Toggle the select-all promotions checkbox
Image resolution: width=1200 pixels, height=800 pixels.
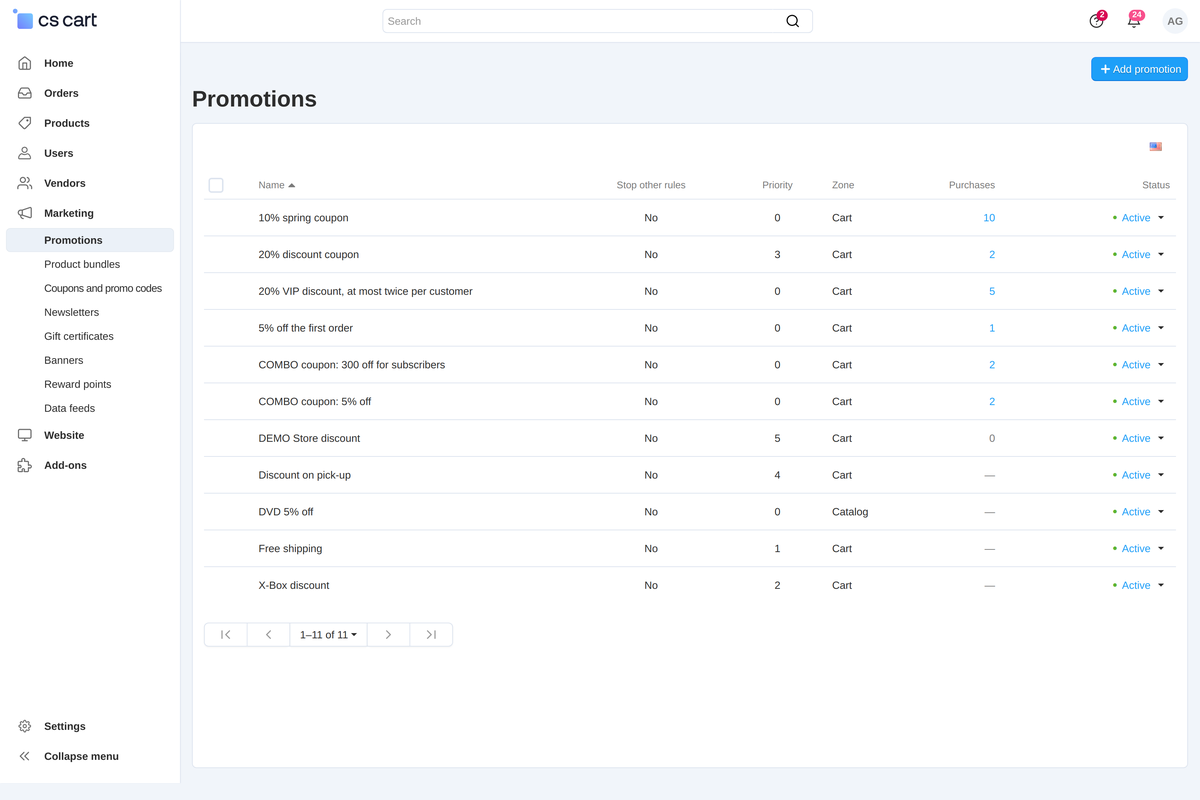point(216,185)
